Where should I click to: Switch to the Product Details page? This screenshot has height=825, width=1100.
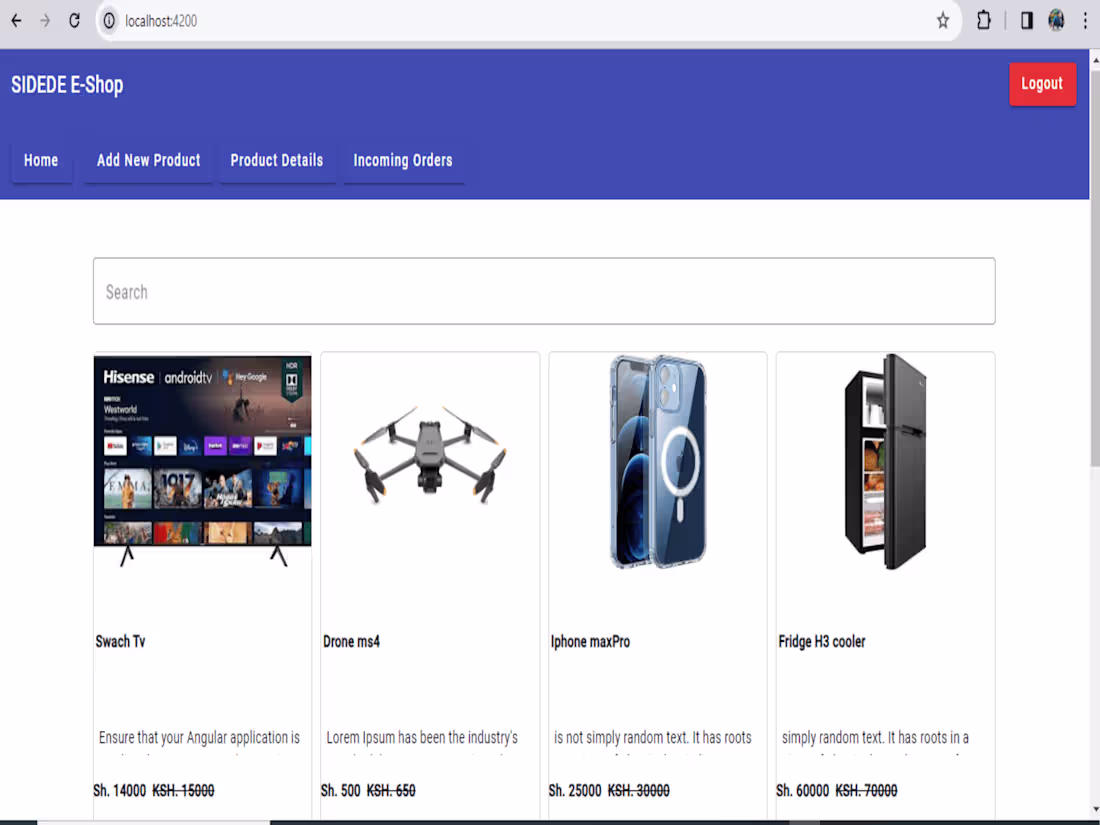point(277,160)
